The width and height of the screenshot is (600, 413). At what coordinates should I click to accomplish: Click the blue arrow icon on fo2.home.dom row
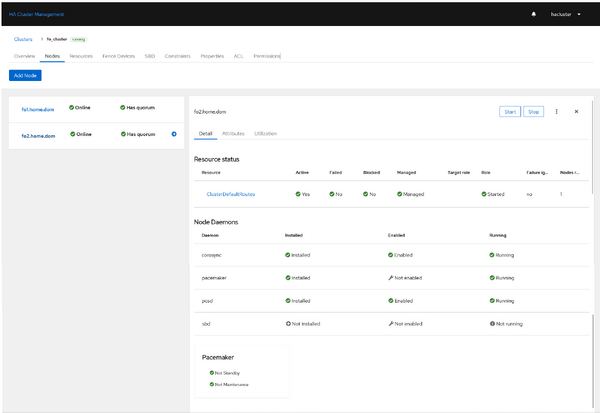click(x=174, y=134)
